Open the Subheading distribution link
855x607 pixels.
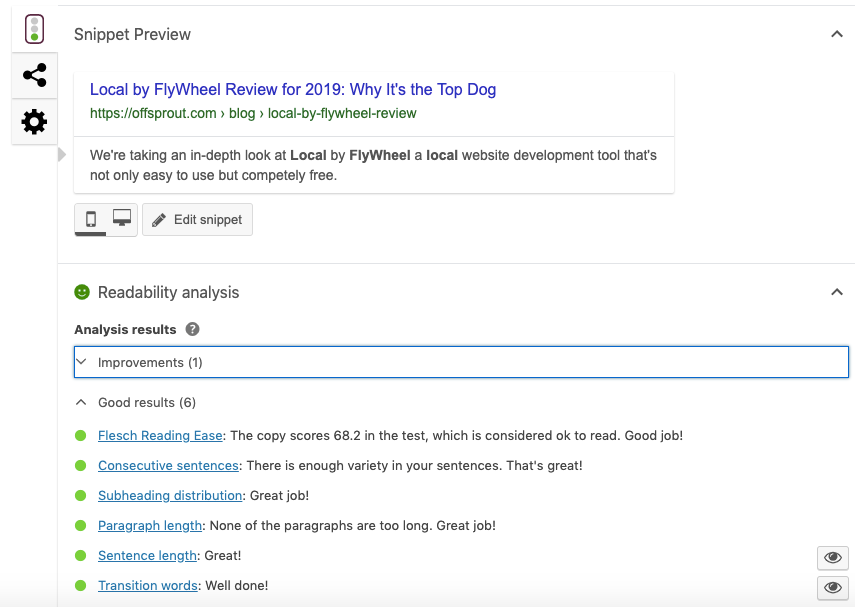170,496
